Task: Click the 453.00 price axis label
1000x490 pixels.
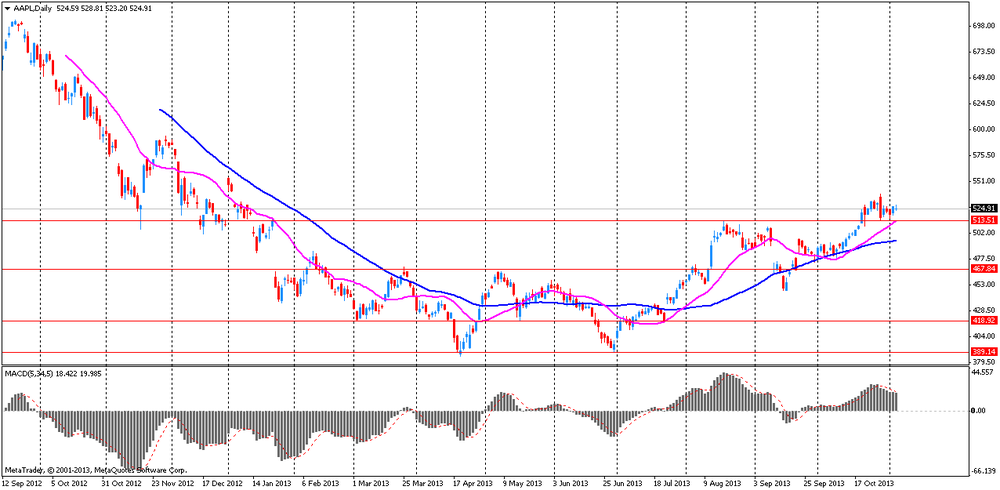Action: [983, 284]
